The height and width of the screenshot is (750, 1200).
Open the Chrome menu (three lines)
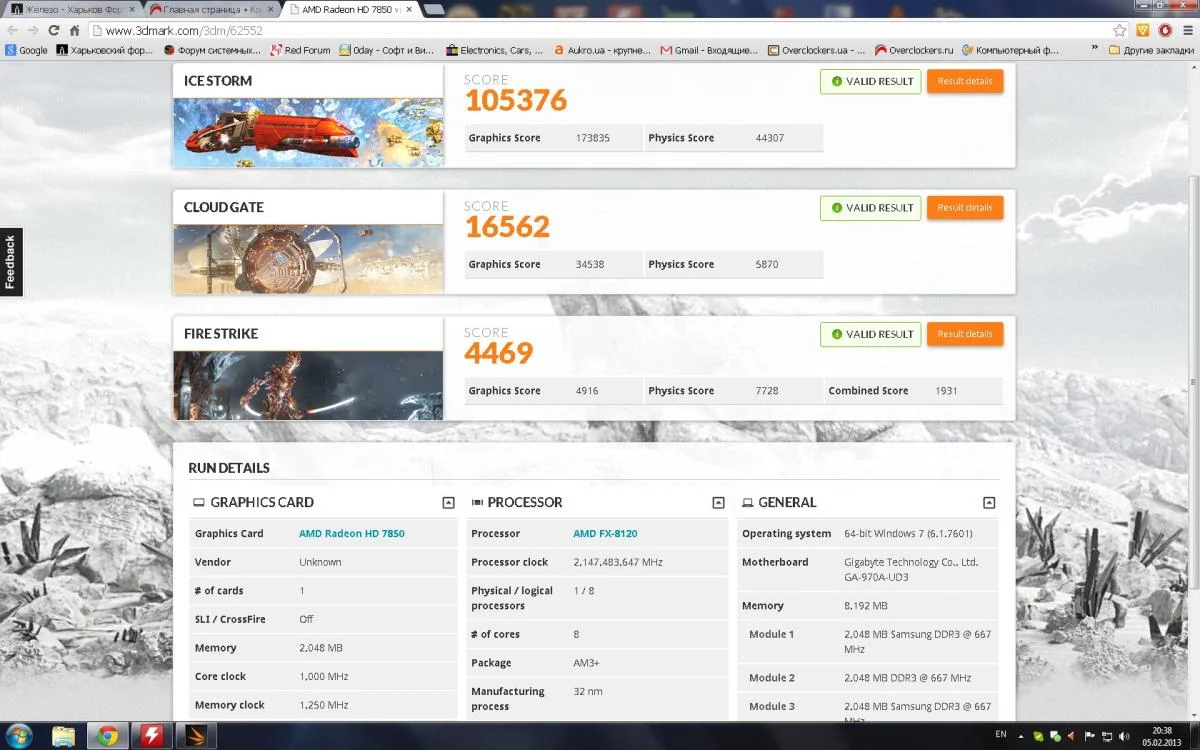(x=1187, y=30)
